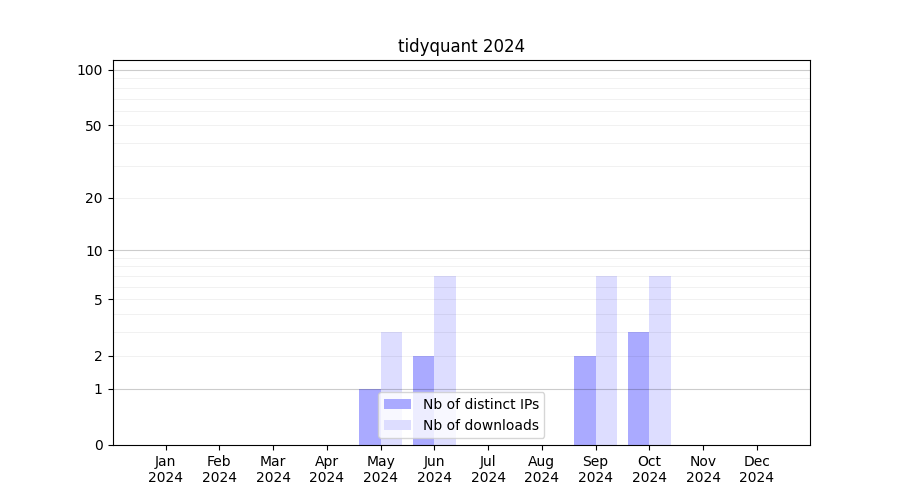
Task: Click the October distinct IPs bar
Action: [638, 388]
